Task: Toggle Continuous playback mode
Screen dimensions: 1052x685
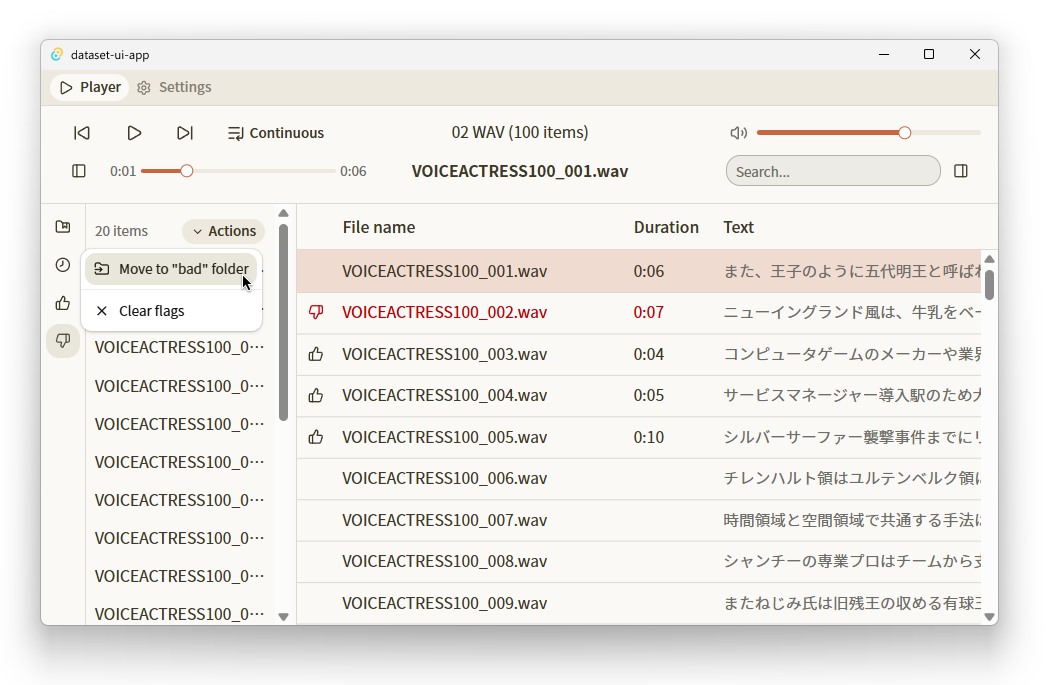Action: point(276,133)
